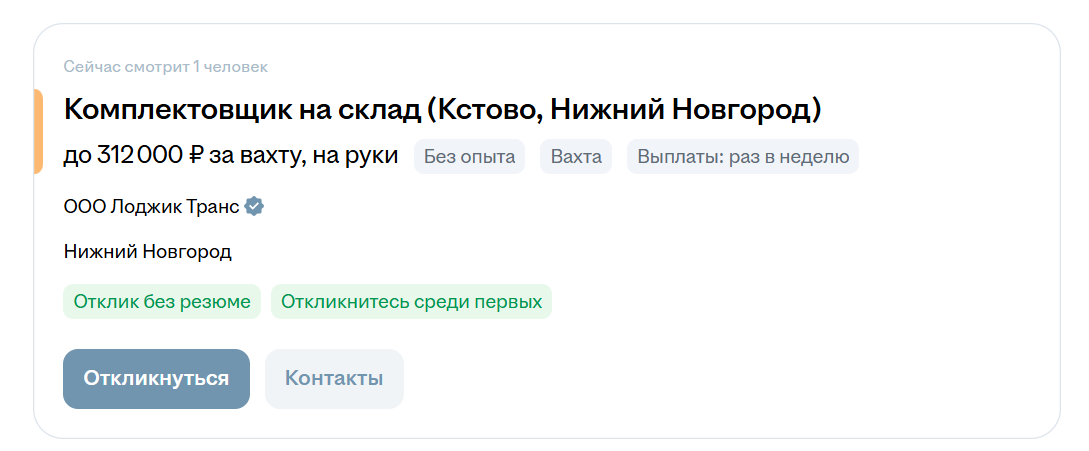Click the Отклик без резюме label
Viewport: 1089px width, 451px height.
(162, 302)
